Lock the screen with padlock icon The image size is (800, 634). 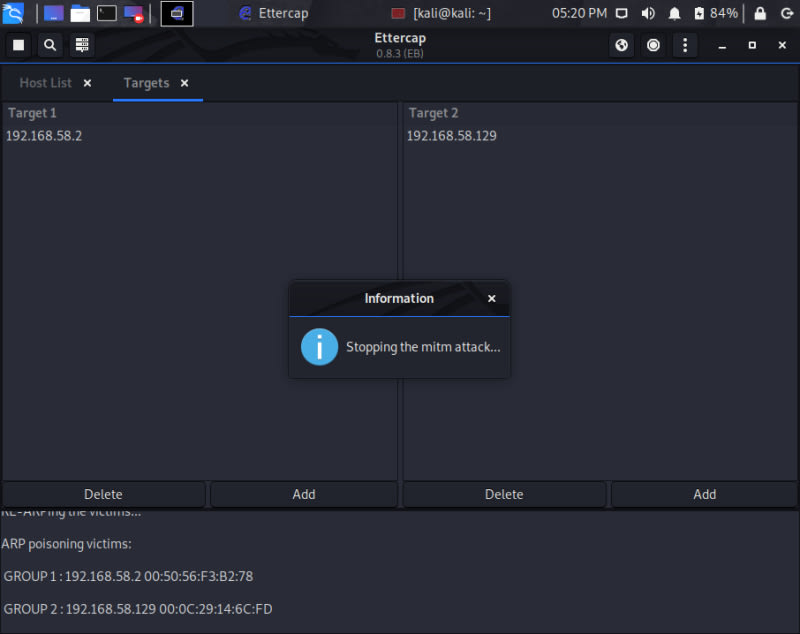pyautogui.click(x=760, y=13)
